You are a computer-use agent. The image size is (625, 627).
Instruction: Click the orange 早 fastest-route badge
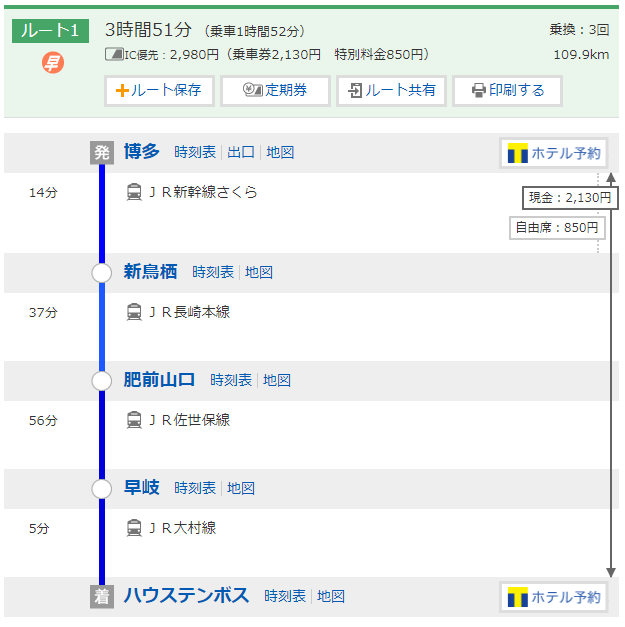point(53,63)
